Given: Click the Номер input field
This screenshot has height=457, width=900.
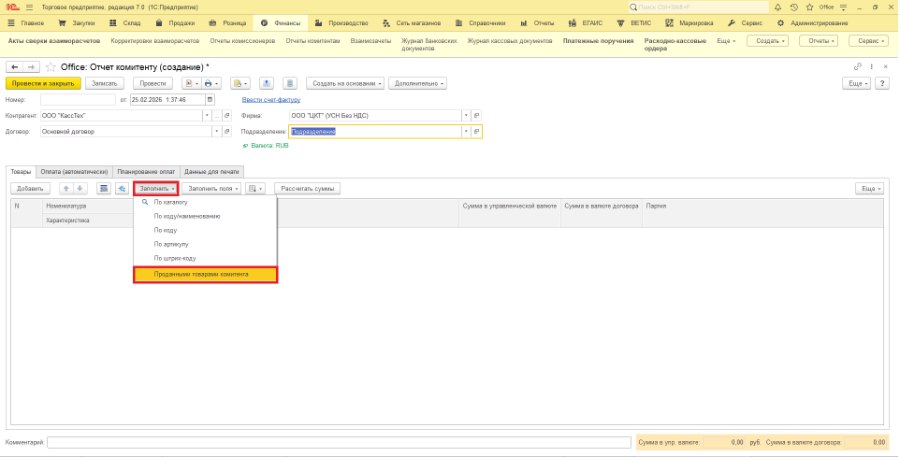Looking at the screenshot, I should click(x=78, y=99).
